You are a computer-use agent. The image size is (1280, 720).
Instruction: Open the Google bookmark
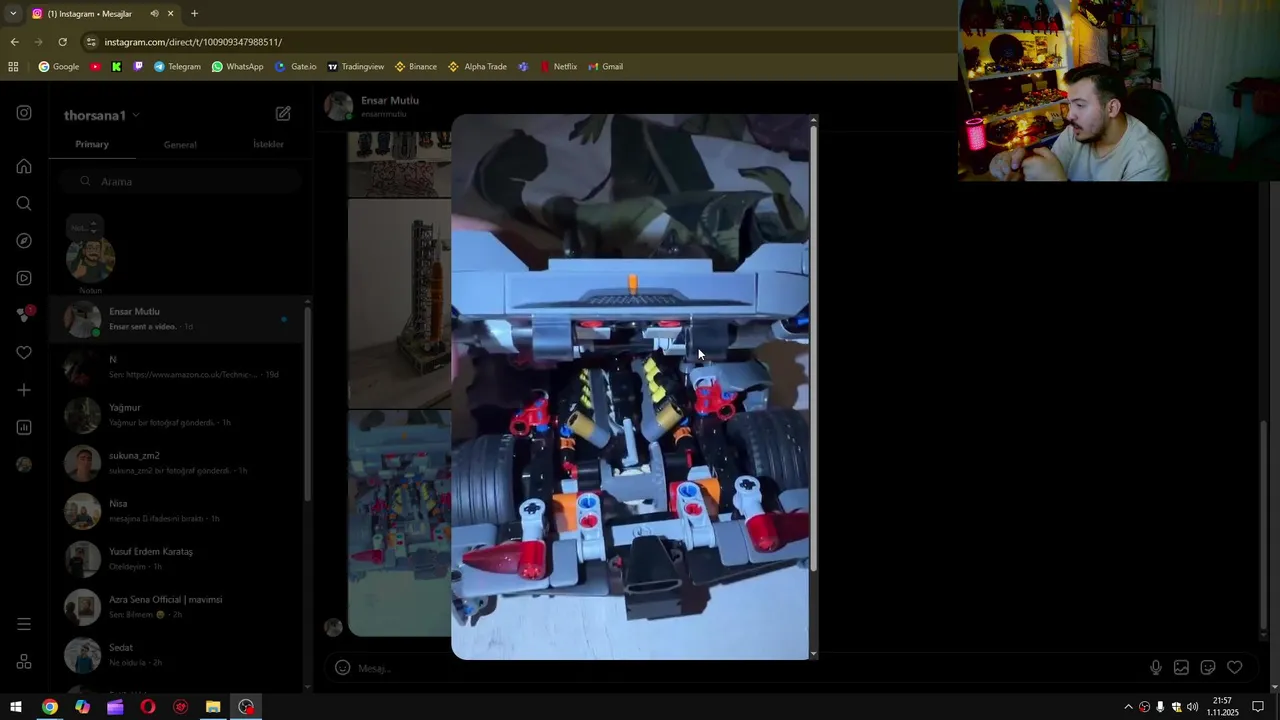pyautogui.click(x=58, y=67)
